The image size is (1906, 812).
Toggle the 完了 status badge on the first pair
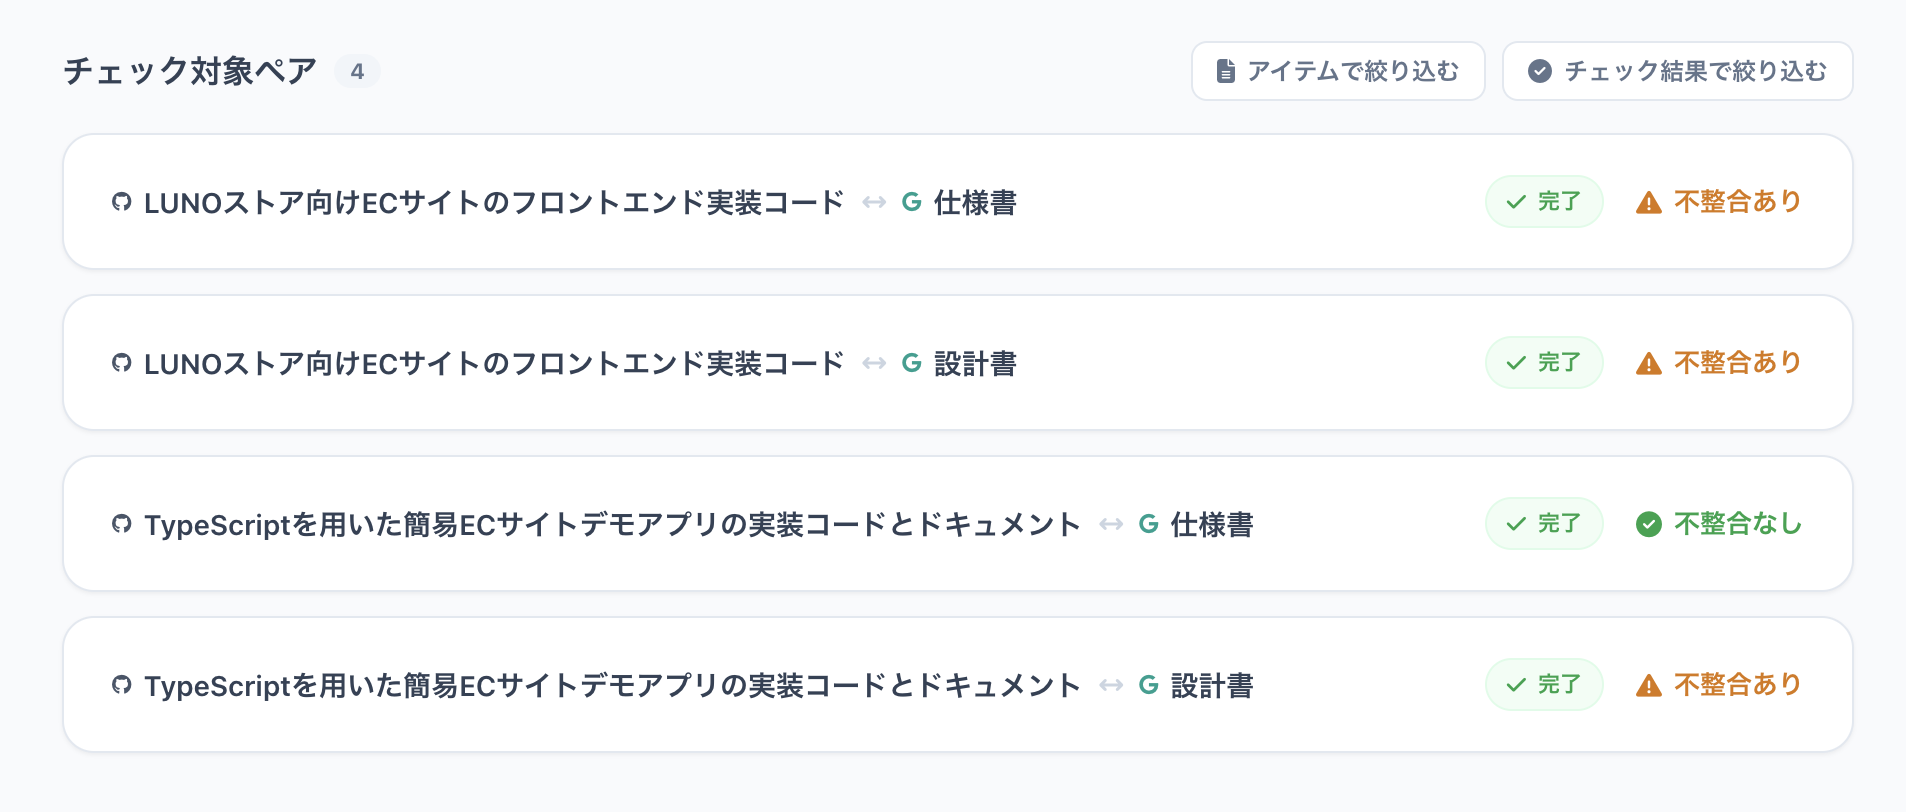(x=1544, y=201)
